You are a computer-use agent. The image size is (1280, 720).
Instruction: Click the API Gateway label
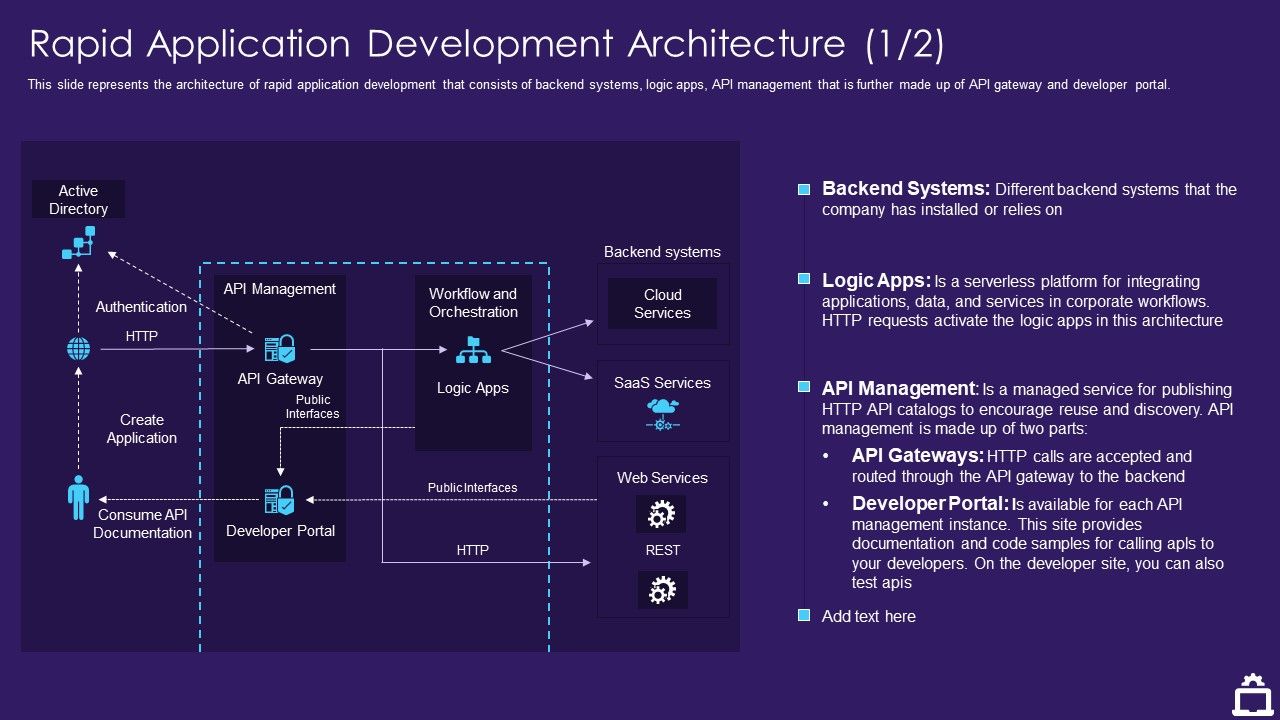click(280, 379)
